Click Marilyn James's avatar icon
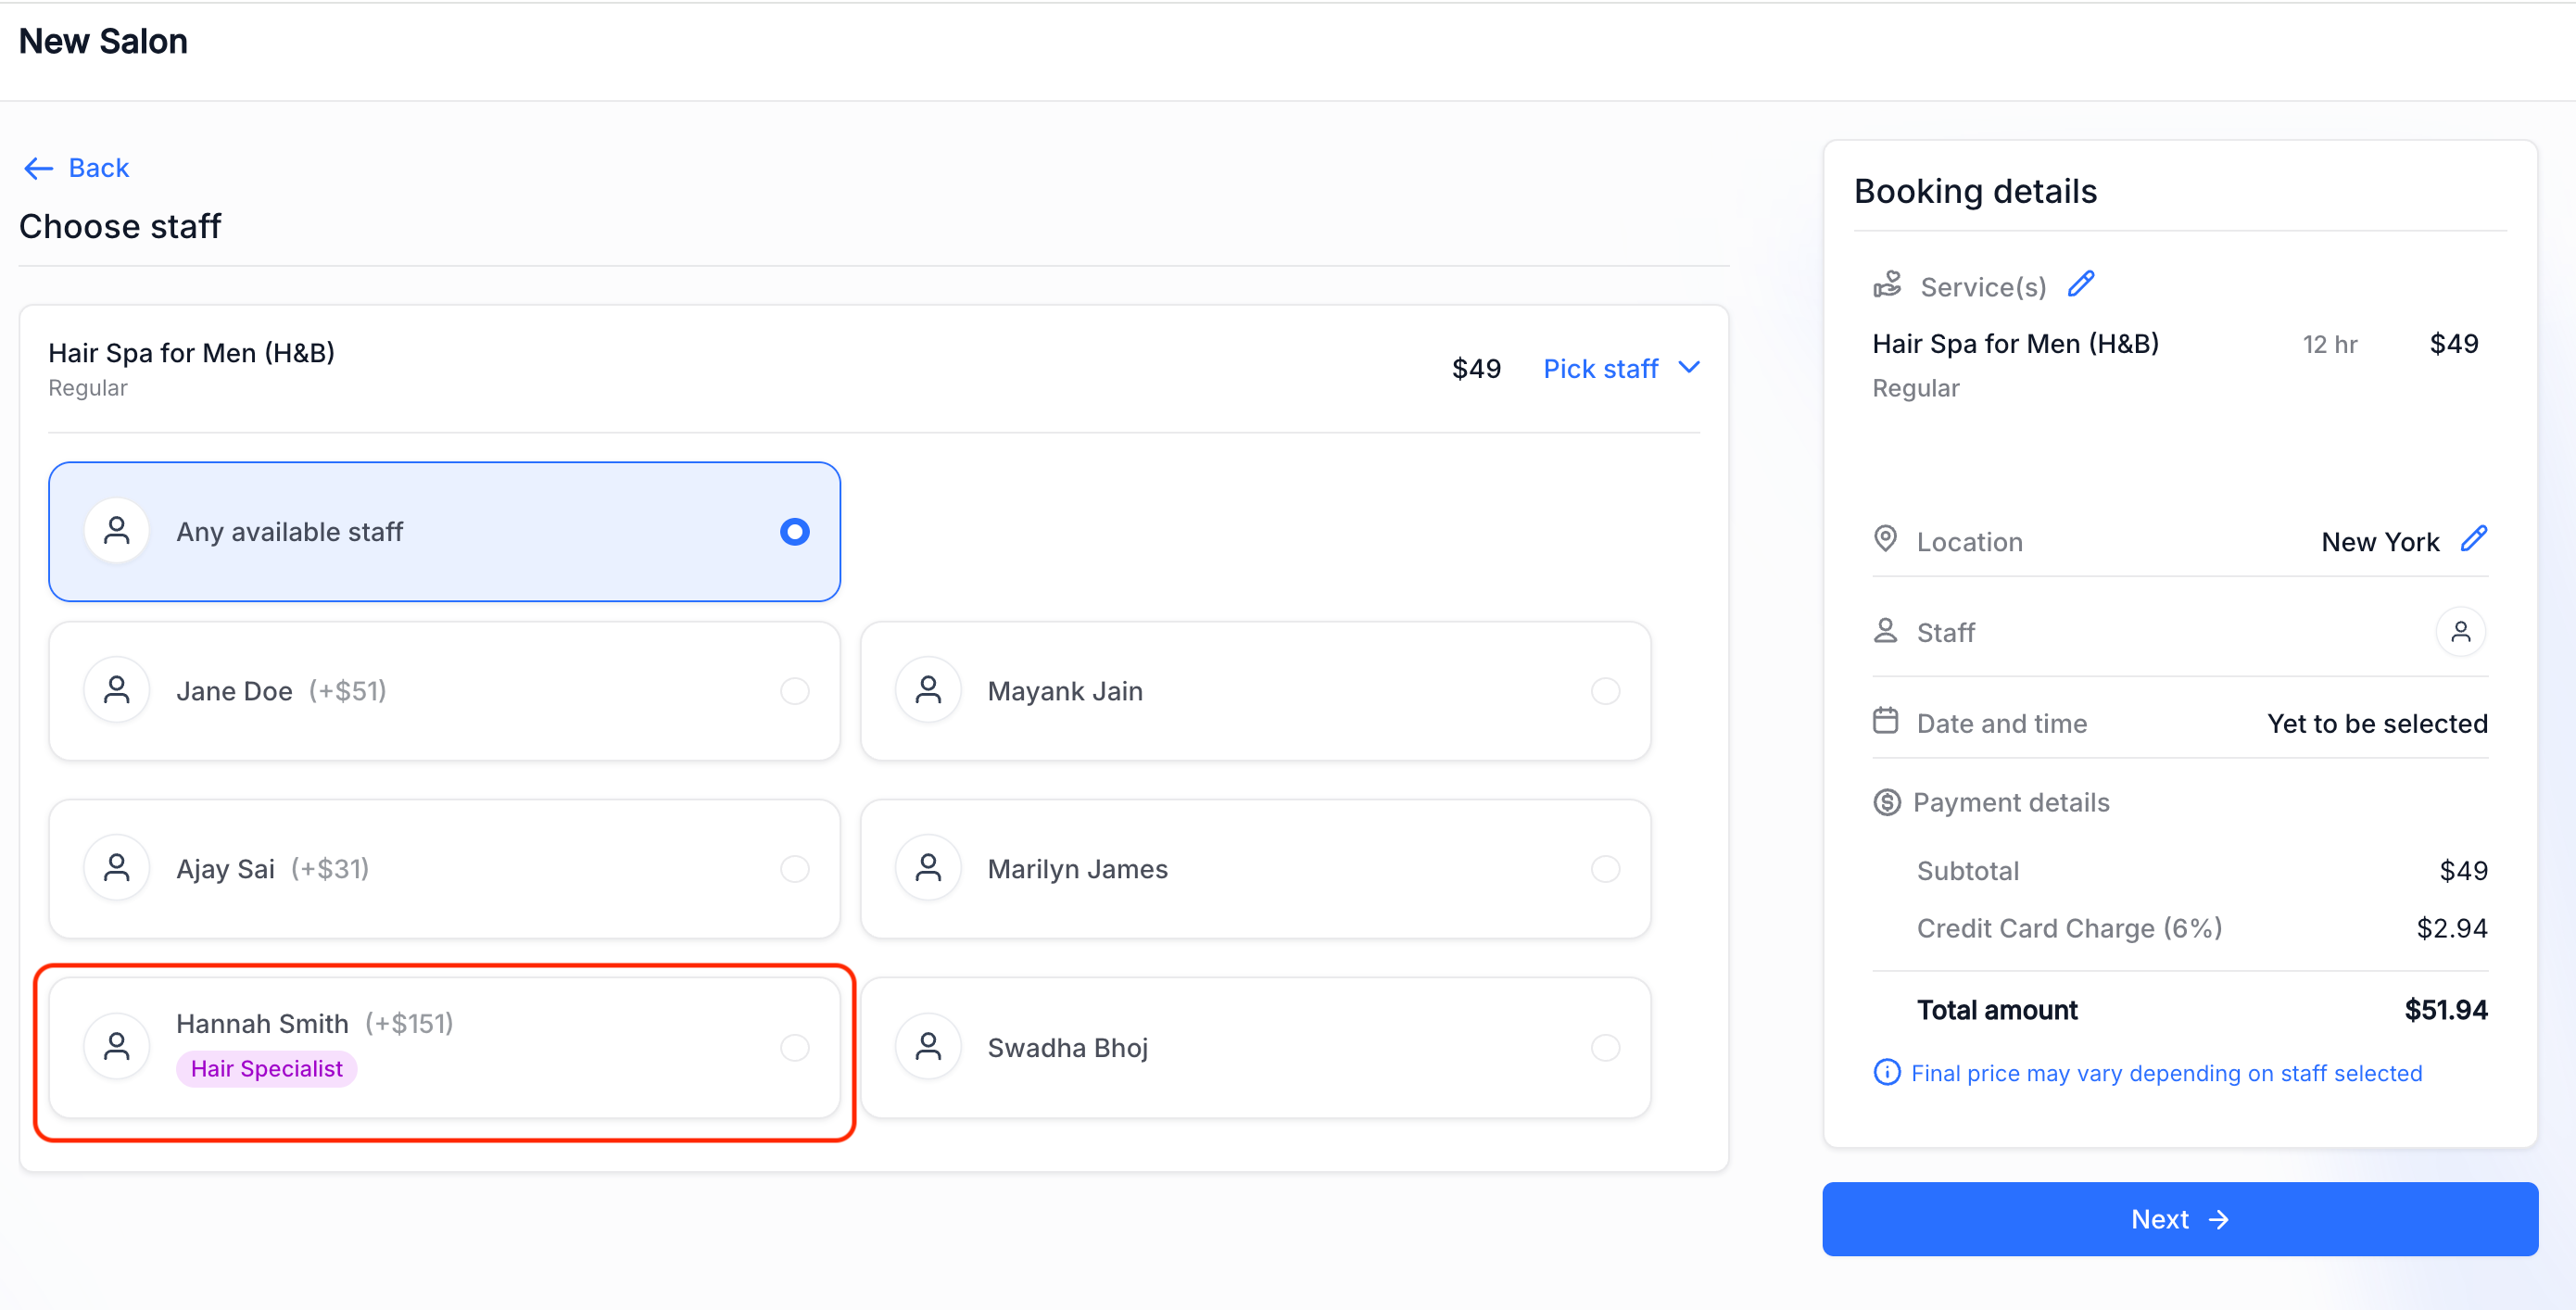2576x1310 pixels. coord(928,868)
